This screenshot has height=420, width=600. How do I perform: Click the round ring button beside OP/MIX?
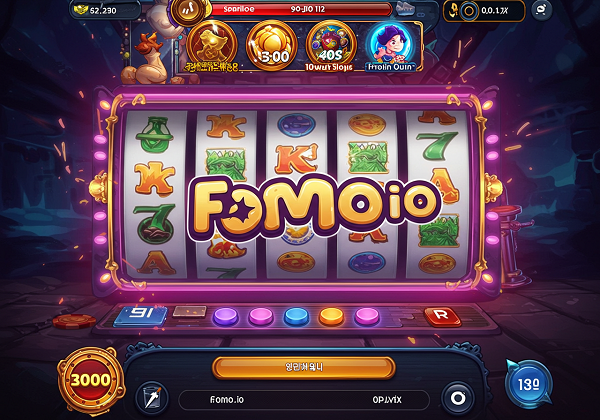point(458,398)
